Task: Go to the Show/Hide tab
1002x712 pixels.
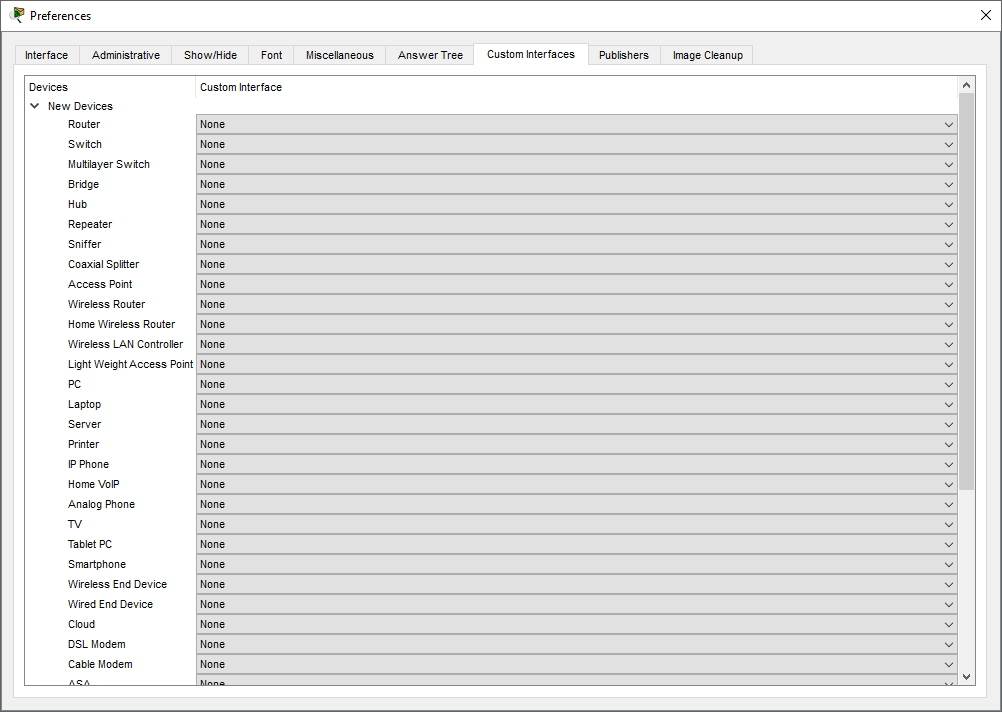Action: (x=210, y=56)
